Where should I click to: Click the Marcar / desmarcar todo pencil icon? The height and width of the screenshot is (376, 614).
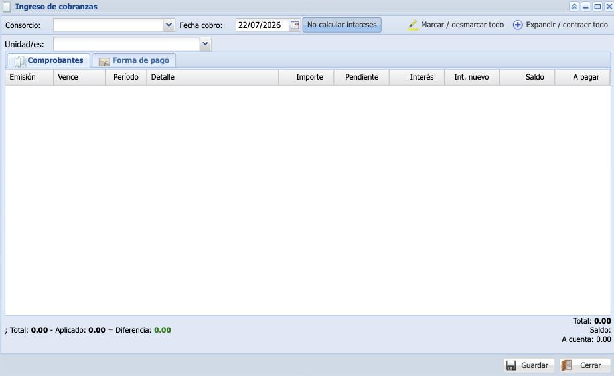(x=413, y=25)
